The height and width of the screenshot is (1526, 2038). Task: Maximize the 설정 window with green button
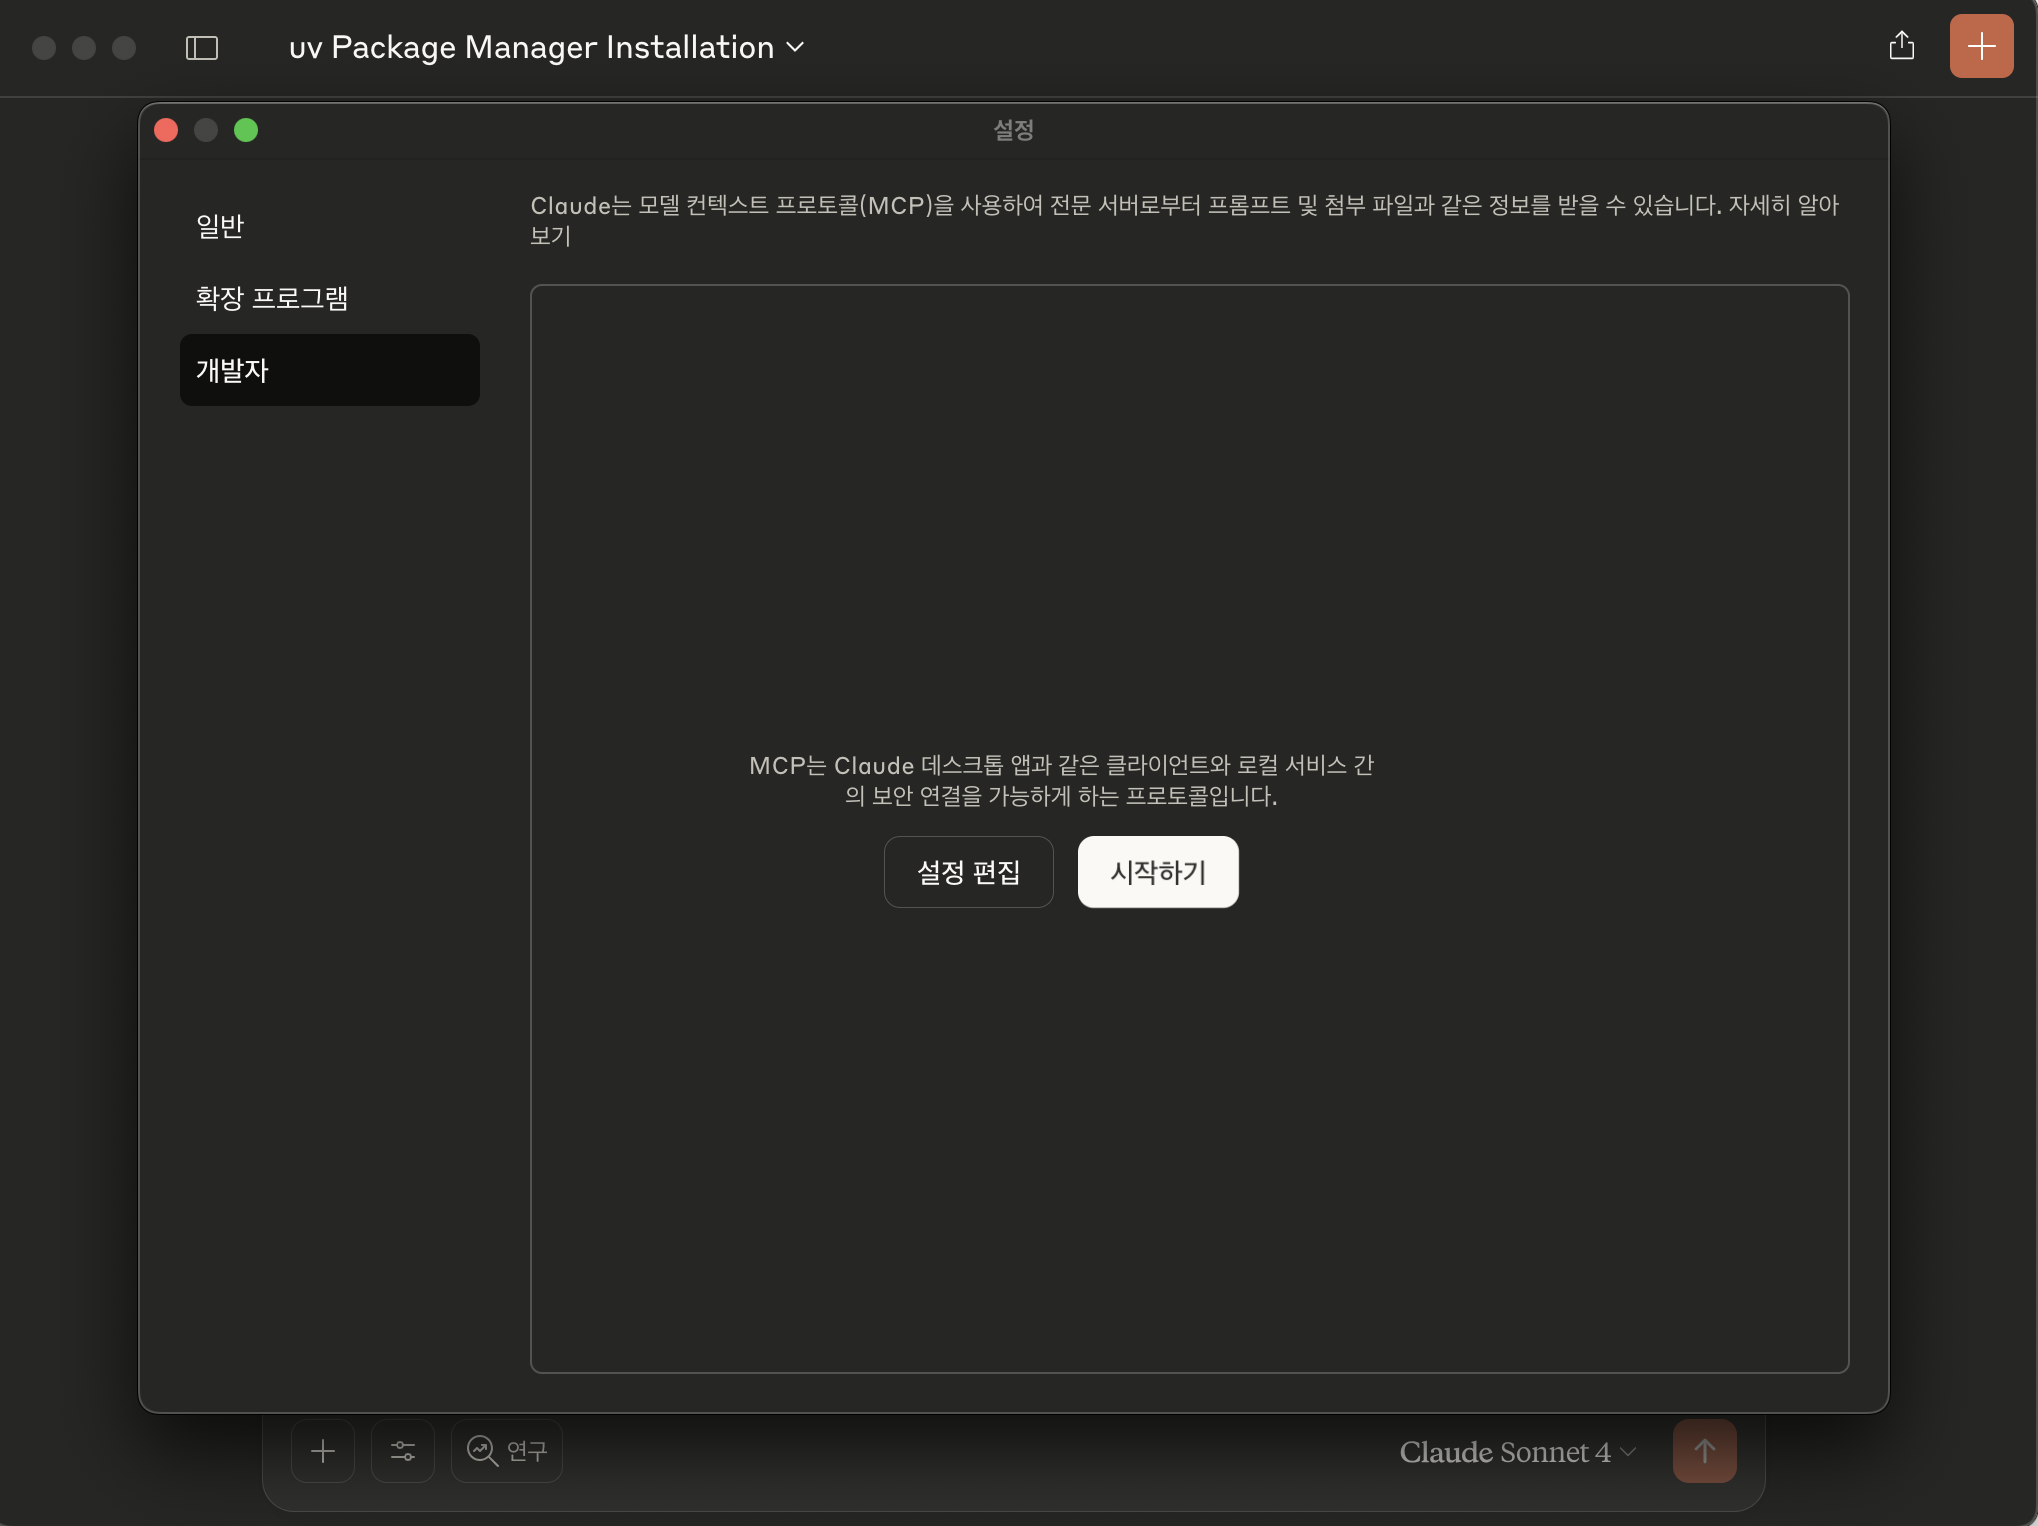246,130
